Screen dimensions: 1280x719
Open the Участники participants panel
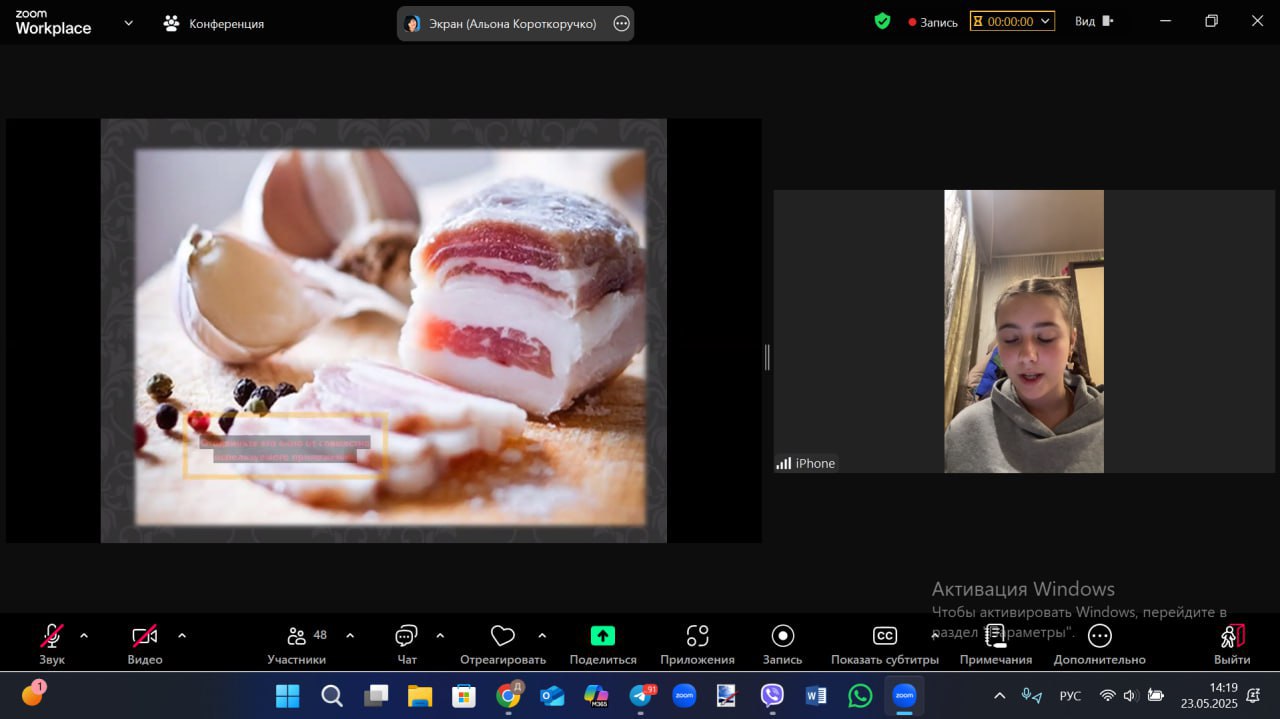(x=297, y=644)
